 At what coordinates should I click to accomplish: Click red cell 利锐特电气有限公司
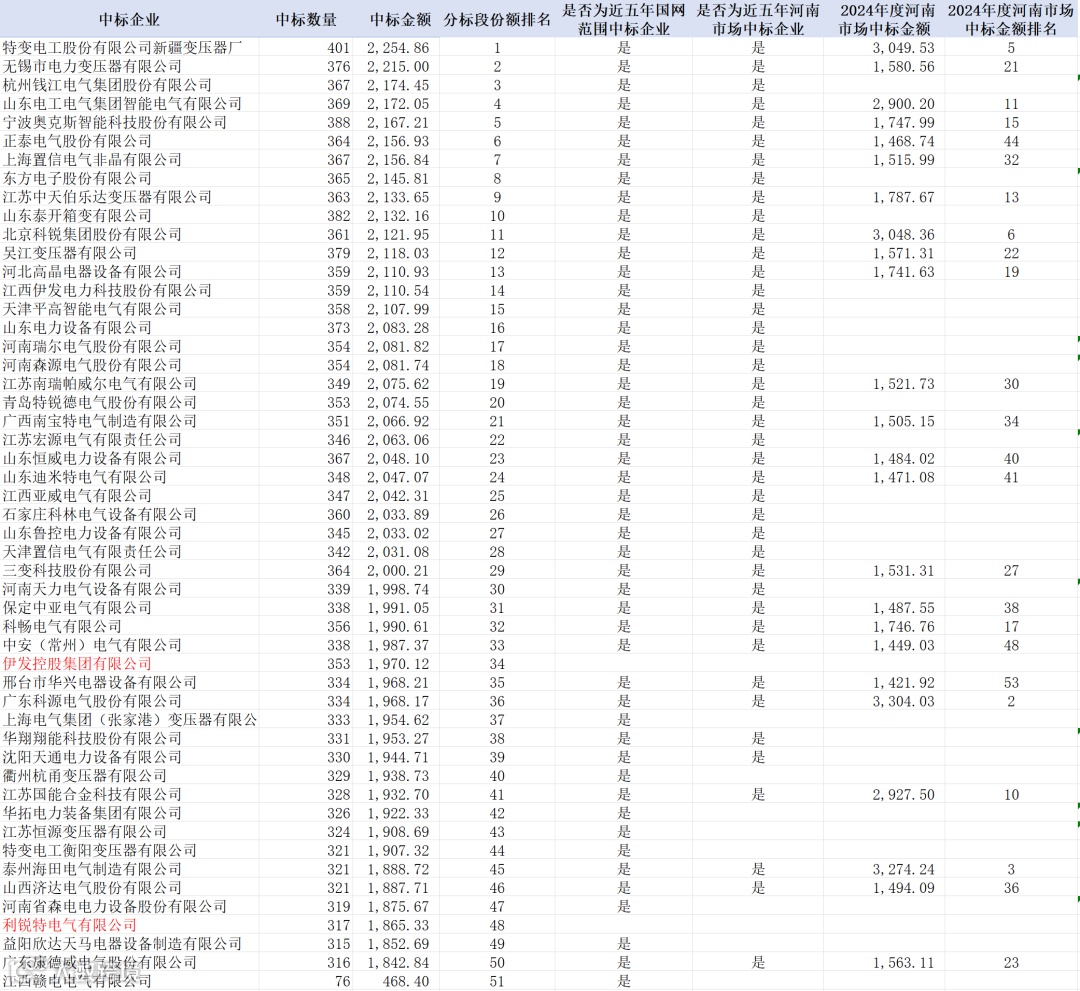(69, 925)
